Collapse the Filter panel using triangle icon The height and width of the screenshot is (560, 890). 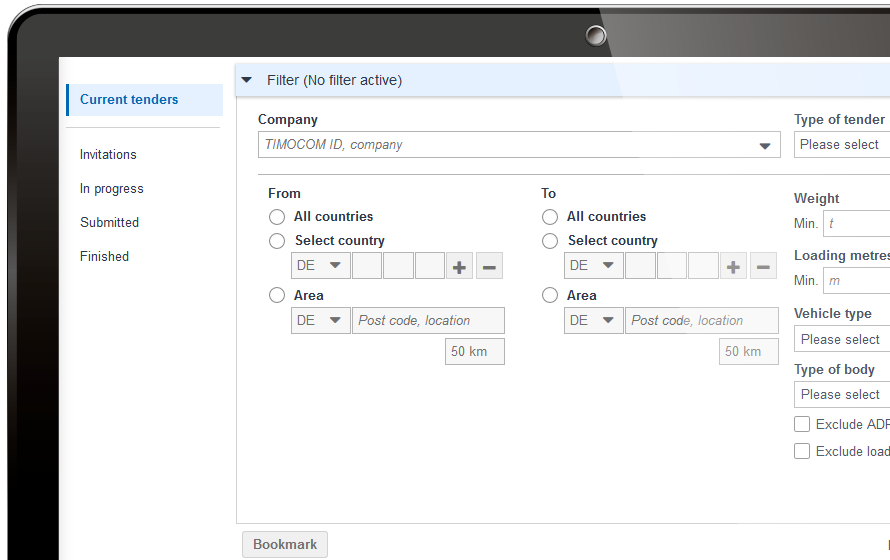pyautogui.click(x=247, y=80)
